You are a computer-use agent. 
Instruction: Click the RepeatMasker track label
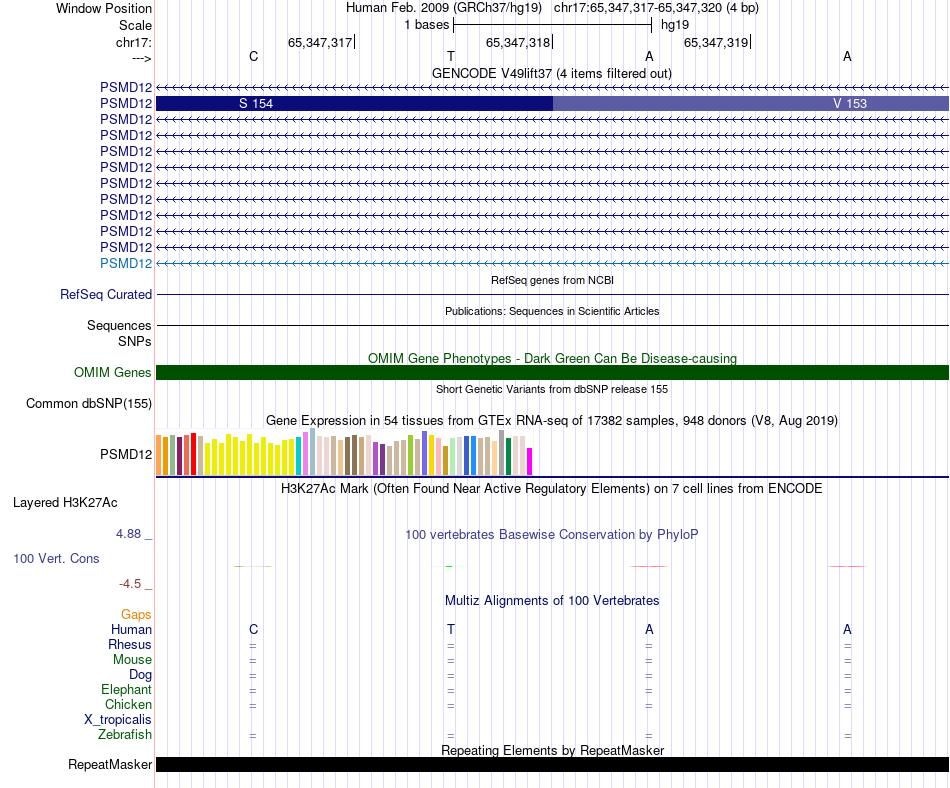[110, 764]
